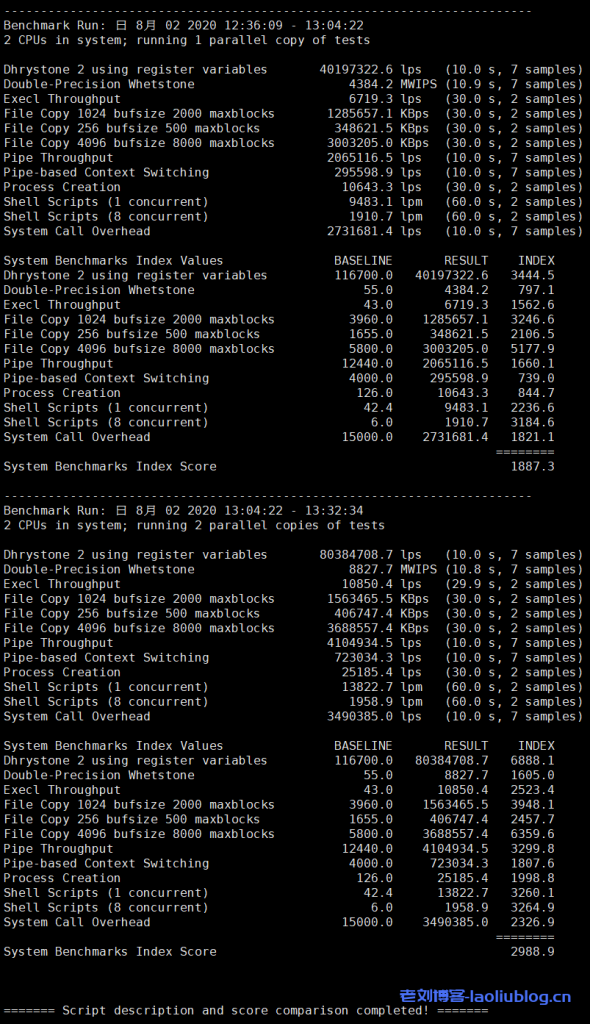590x1024 pixels.
Task: Select the index value 3299.8
Action: (533, 849)
